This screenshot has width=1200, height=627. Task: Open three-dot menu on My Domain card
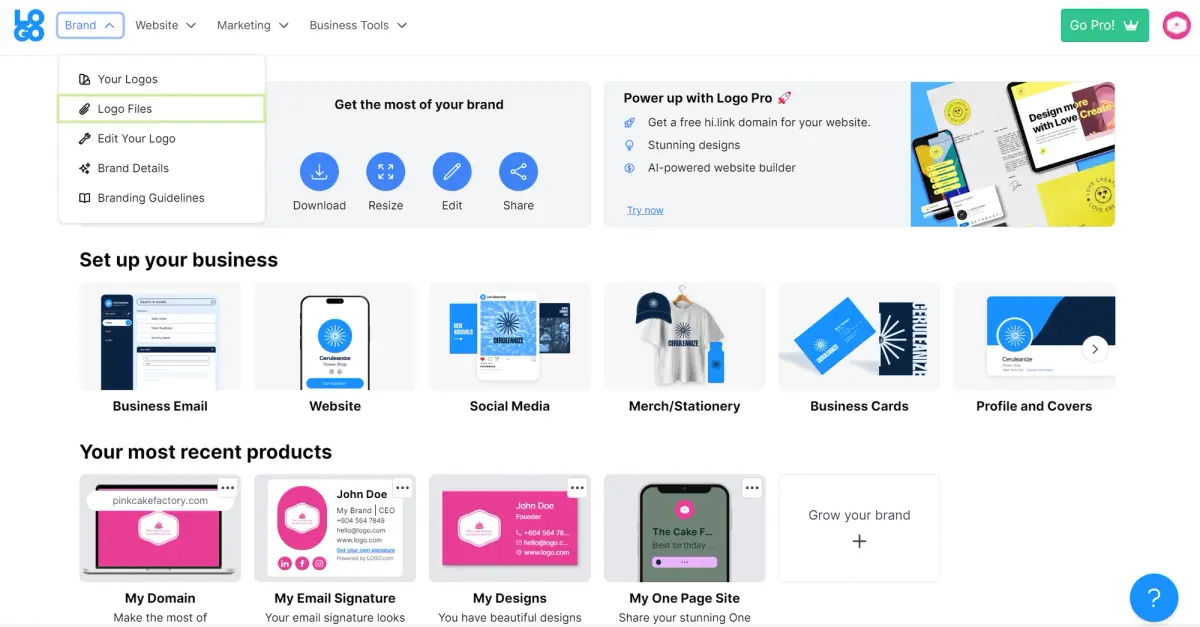tap(227, 488)
